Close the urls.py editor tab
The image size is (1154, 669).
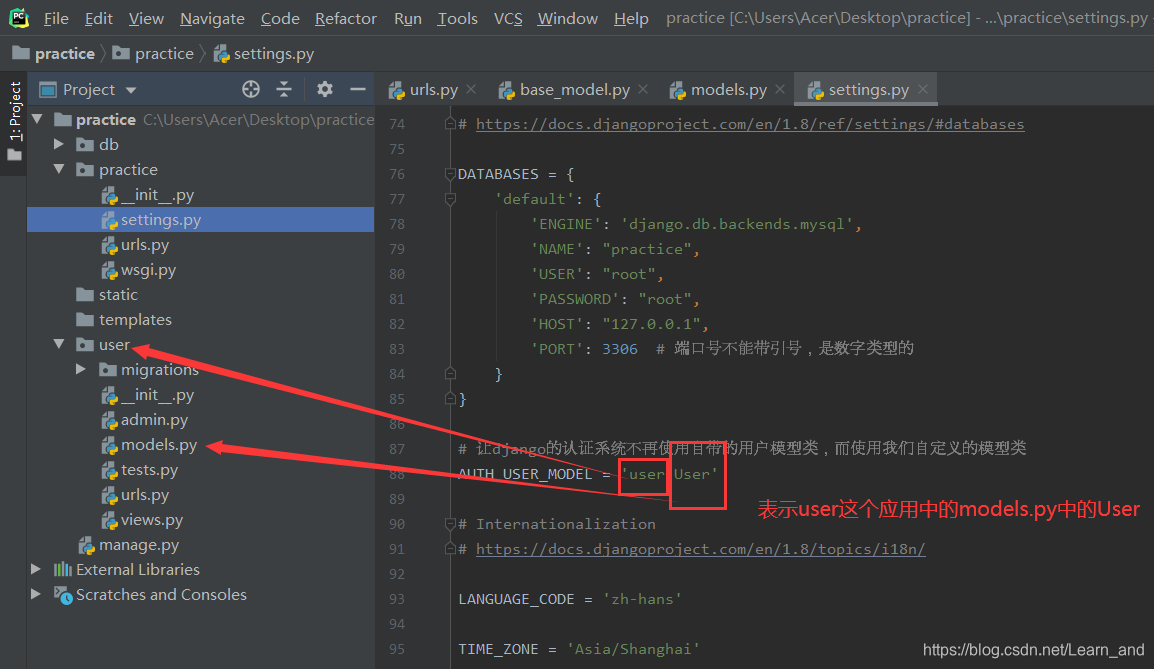[x=471, y=89]
